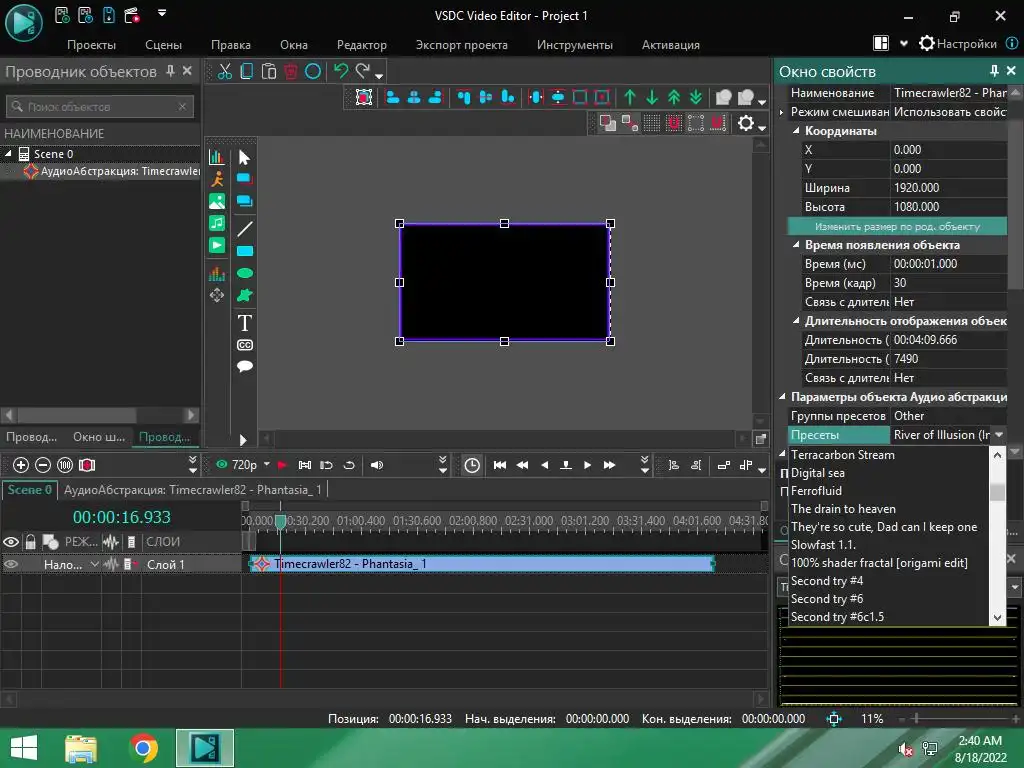Click the red trash Delete icon
This screenshot has height=768, width=1024.
click(291, 71)
